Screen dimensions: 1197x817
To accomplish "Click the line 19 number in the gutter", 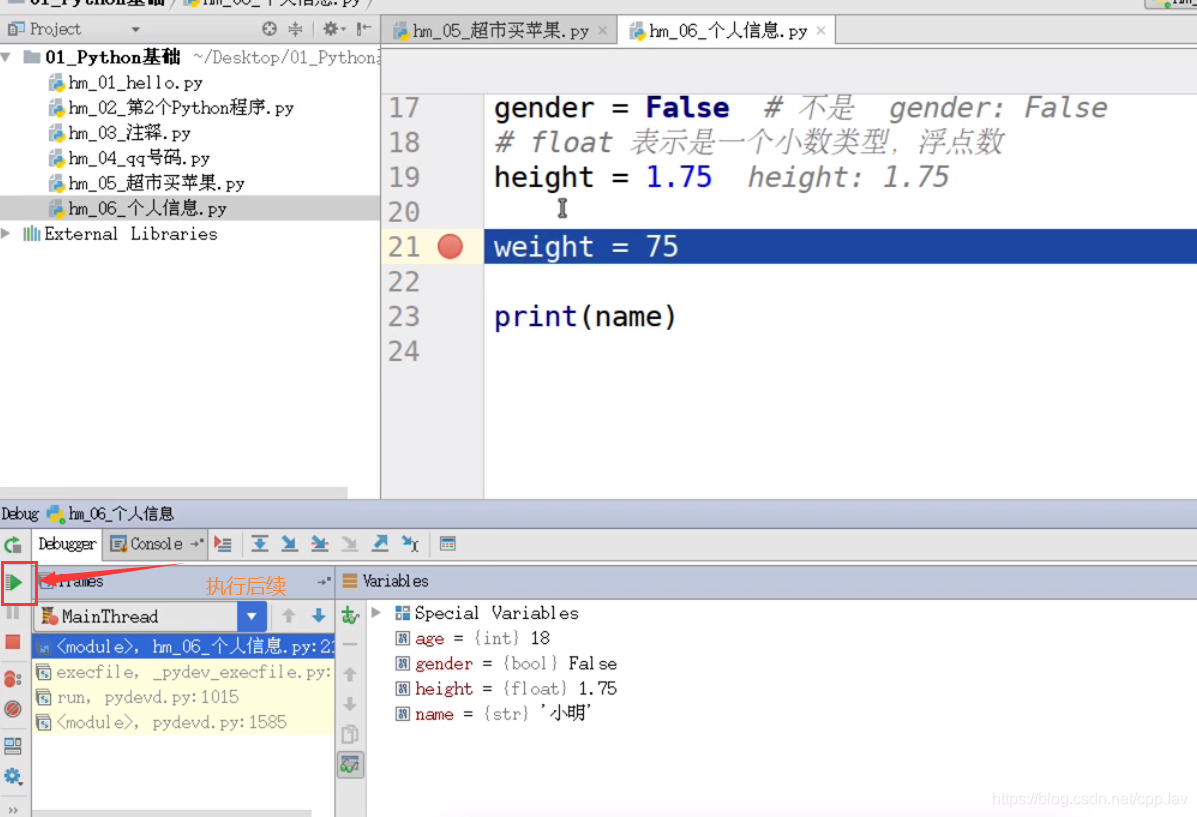I will pos(404,177).
